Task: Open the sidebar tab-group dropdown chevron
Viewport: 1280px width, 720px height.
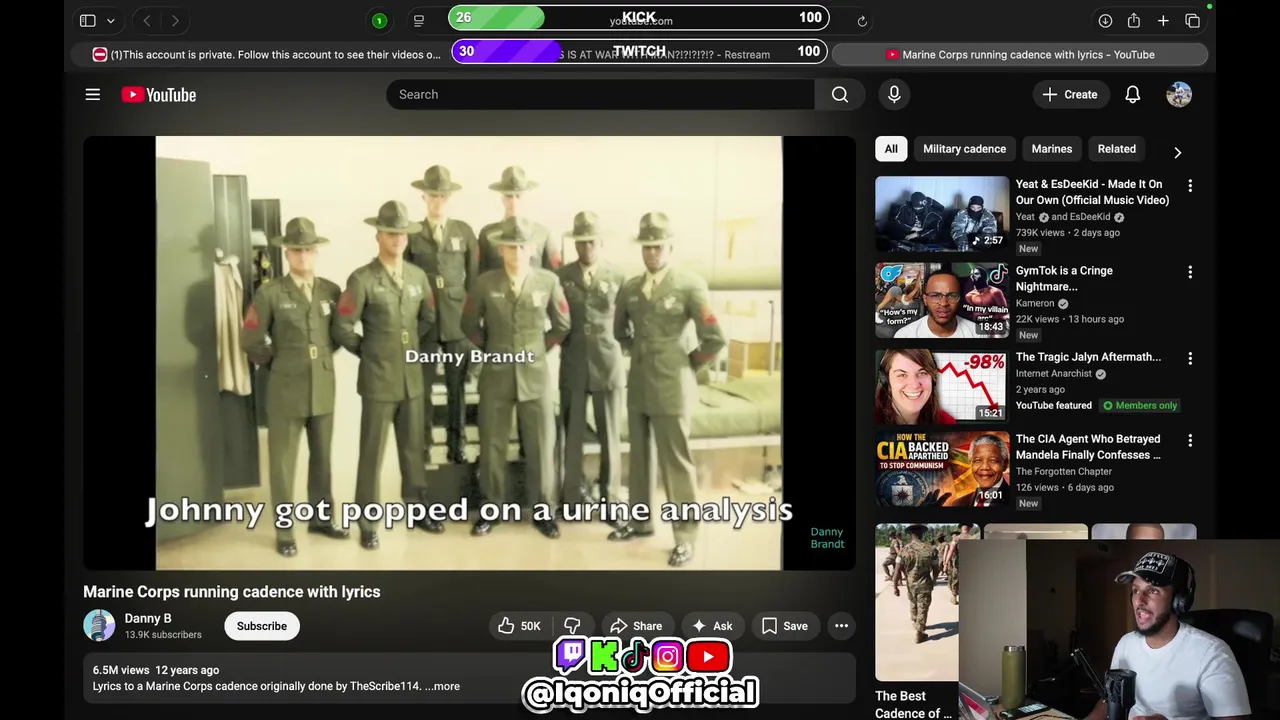Action: point(110,20)
